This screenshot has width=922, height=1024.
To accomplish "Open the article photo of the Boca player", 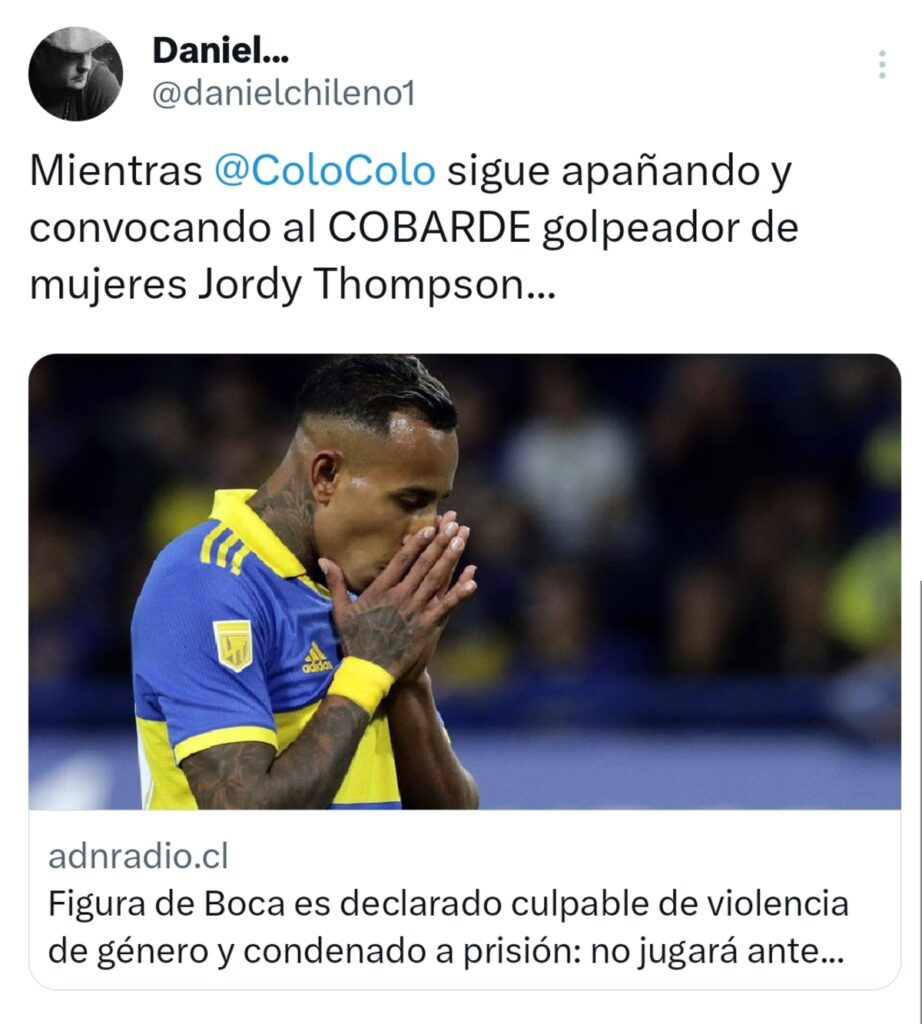I will click(464, 582).
